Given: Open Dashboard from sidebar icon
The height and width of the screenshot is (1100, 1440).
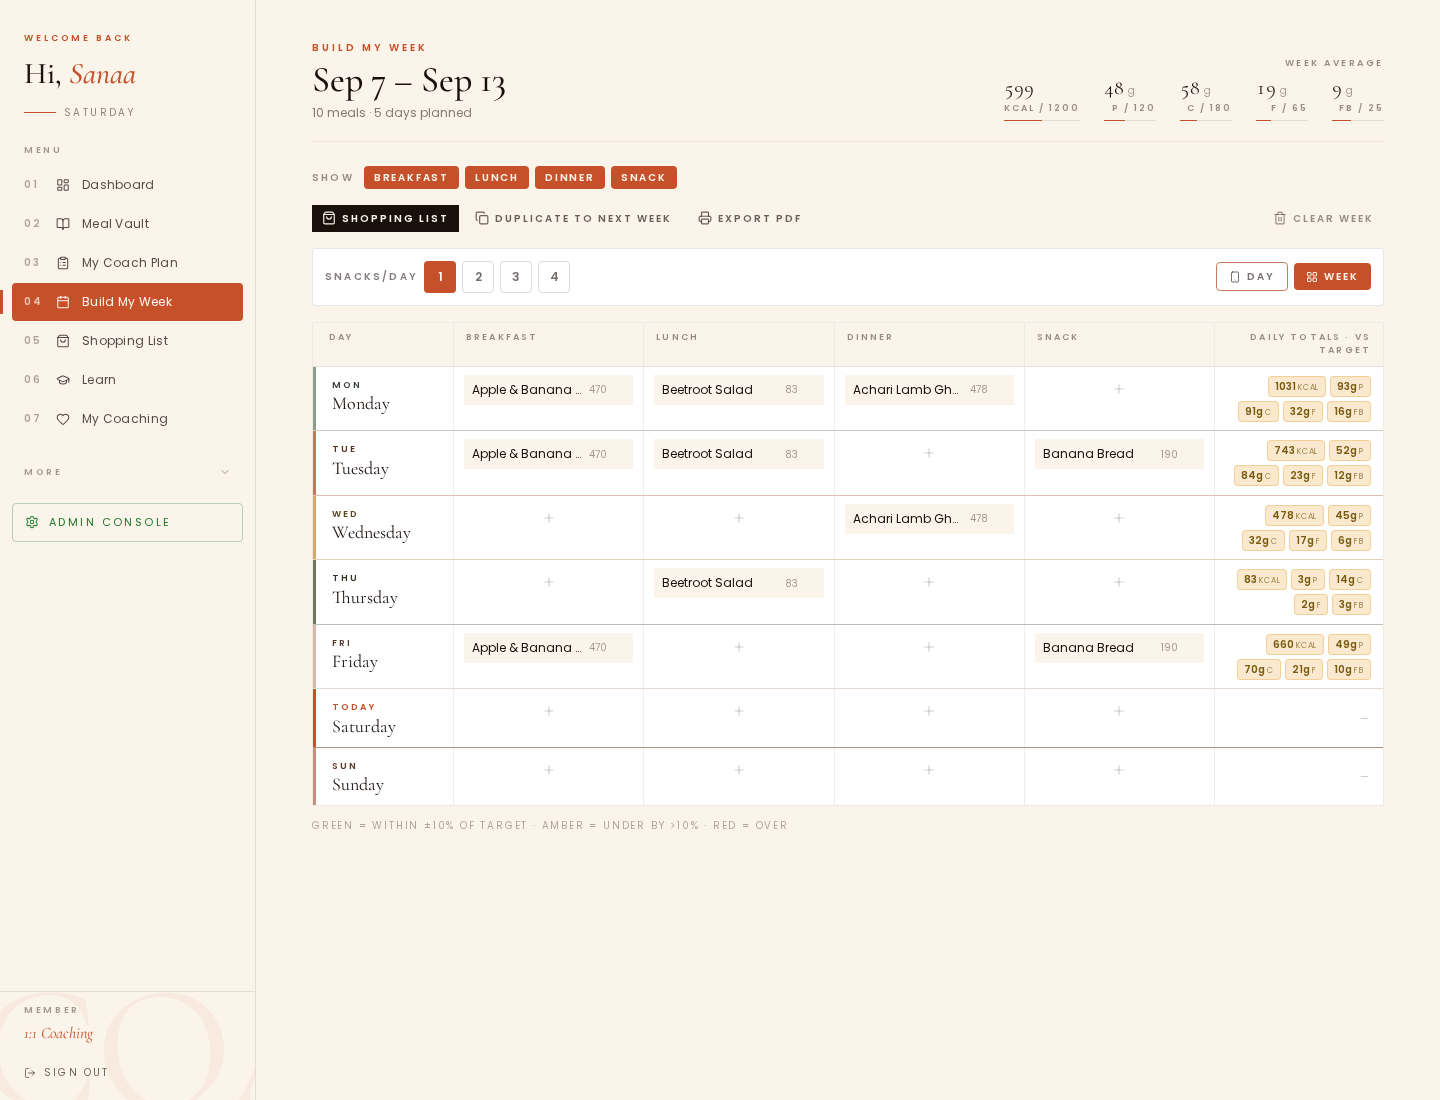Looking at the screenshot, I should tap(63, 185).
